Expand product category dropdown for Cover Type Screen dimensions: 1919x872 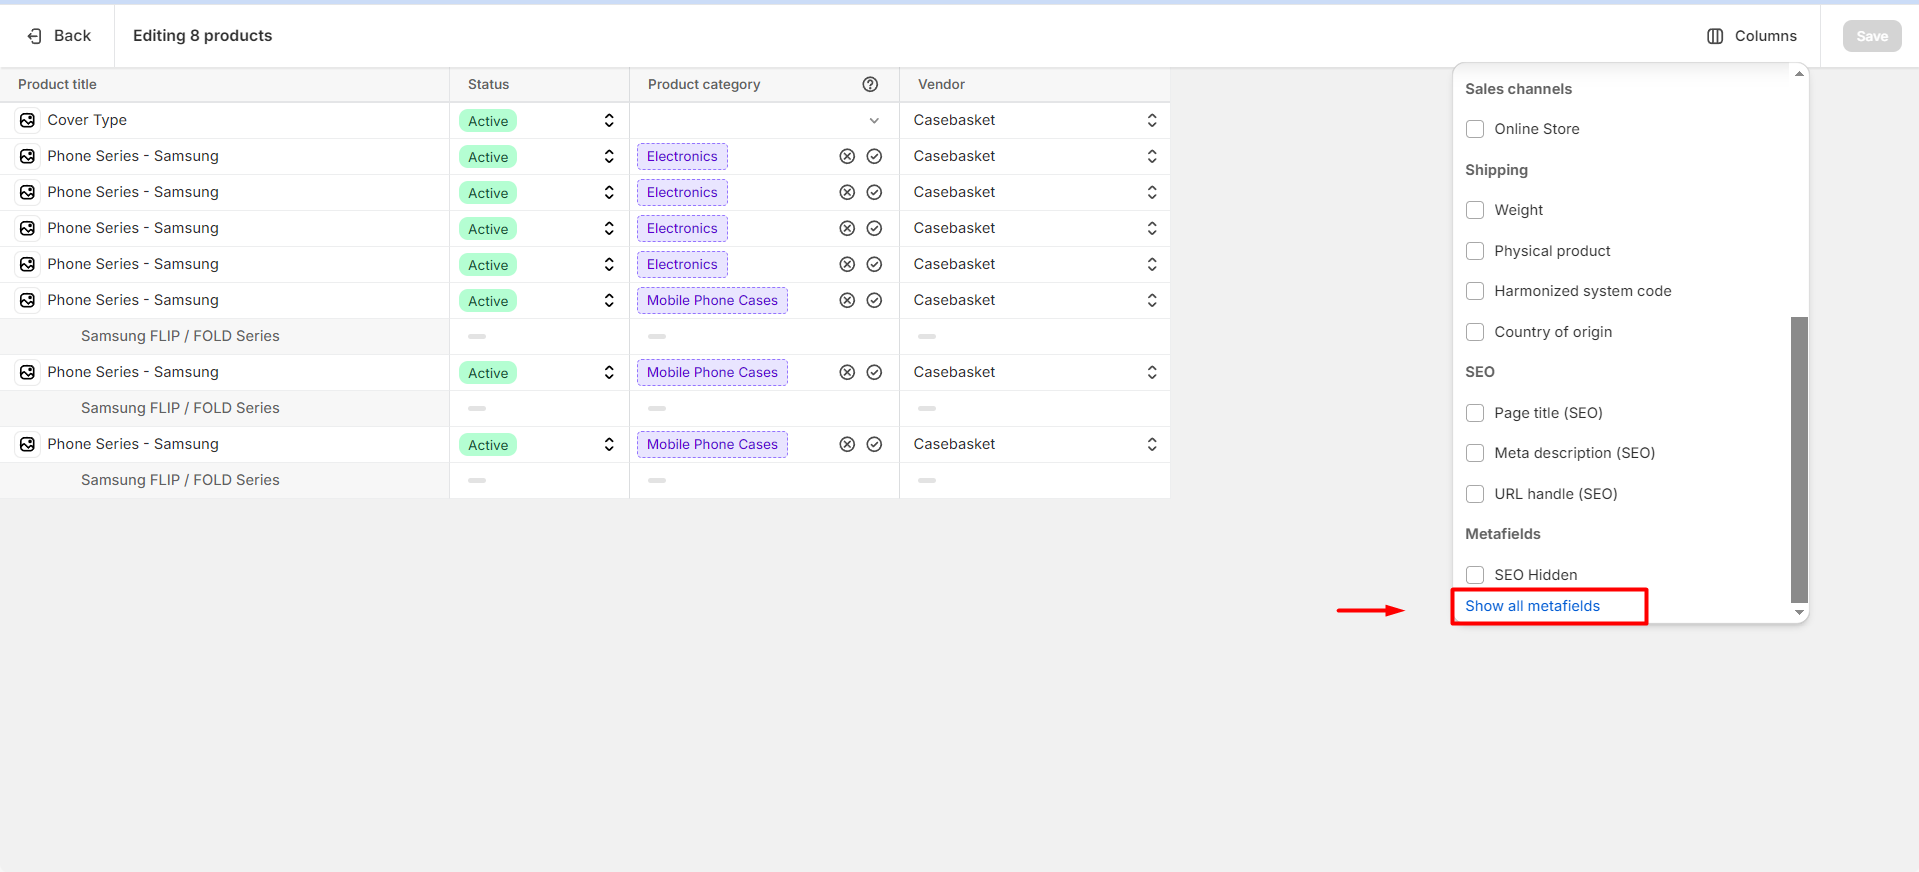[x=874, y=121]
